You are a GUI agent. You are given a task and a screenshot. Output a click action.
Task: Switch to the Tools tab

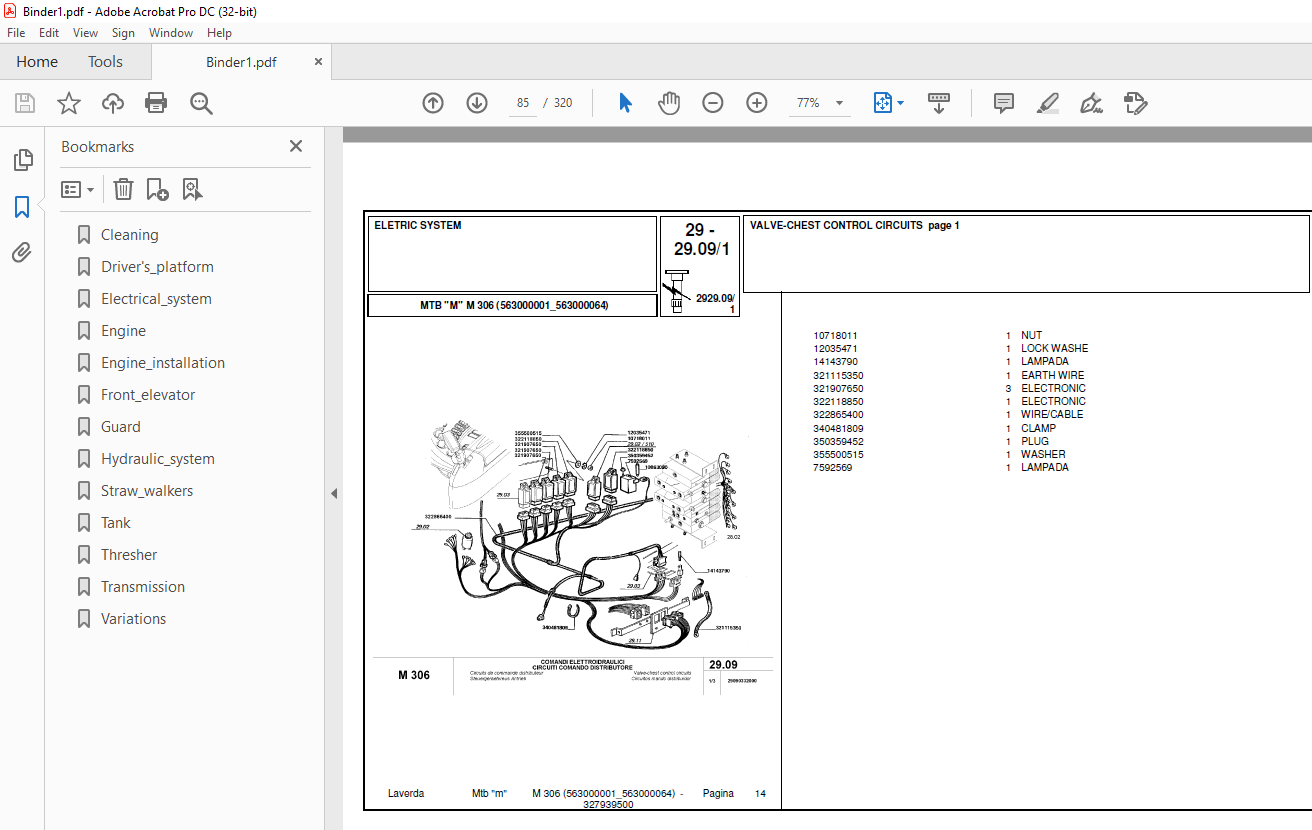point(105,62)
